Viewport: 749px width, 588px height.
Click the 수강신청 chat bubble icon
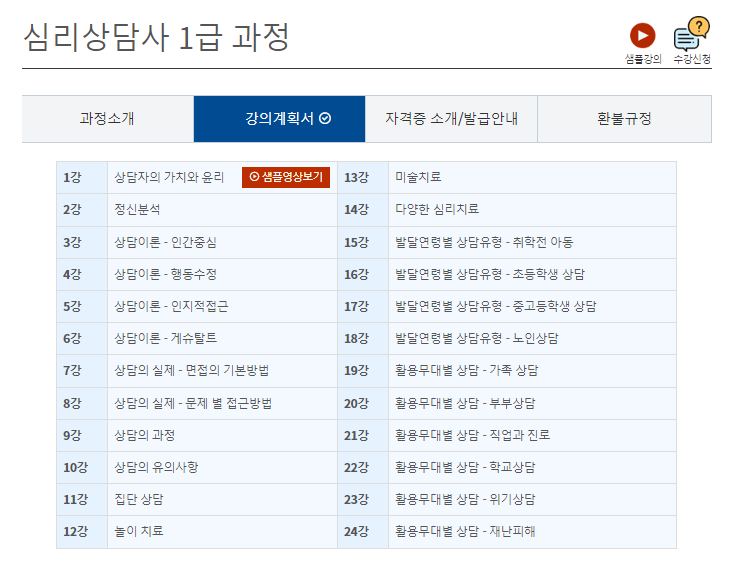[x=690, y=36]
